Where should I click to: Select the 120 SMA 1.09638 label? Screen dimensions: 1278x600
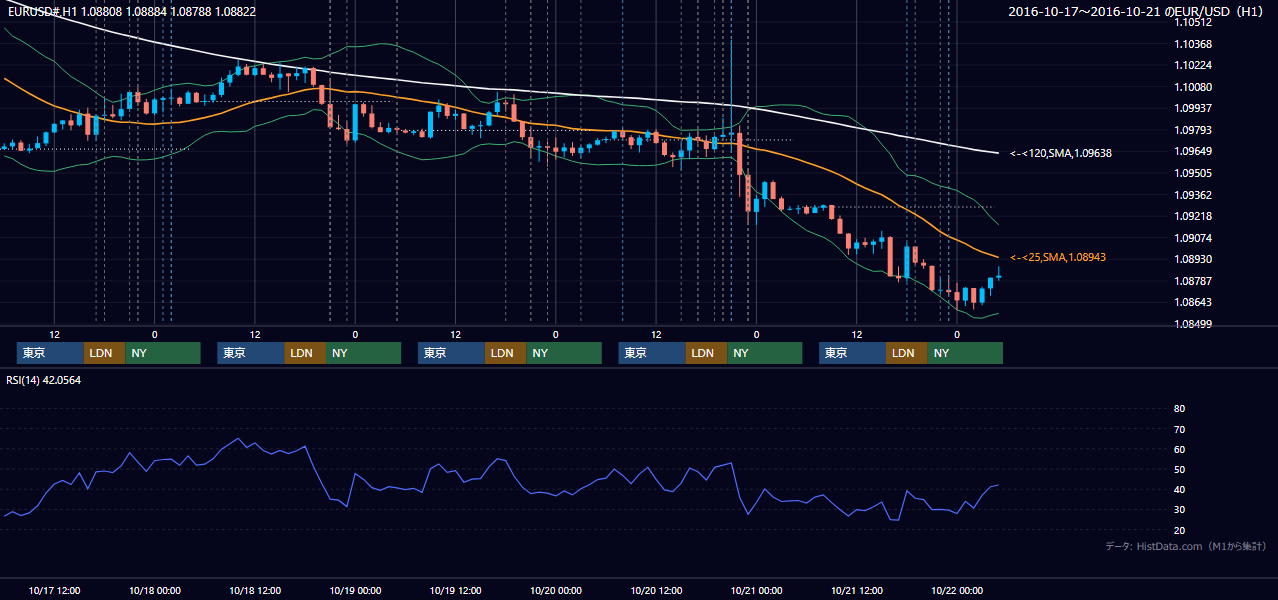pyautogui.click(x=1061, y=153)
